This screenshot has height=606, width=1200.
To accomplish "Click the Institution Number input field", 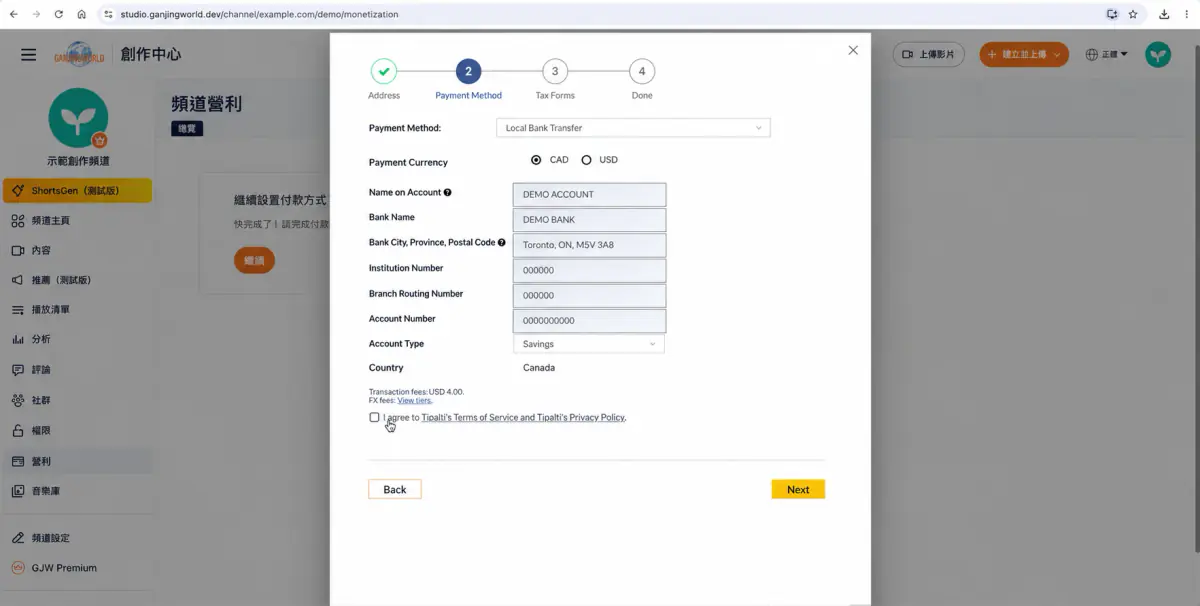I will pos(589,270).
